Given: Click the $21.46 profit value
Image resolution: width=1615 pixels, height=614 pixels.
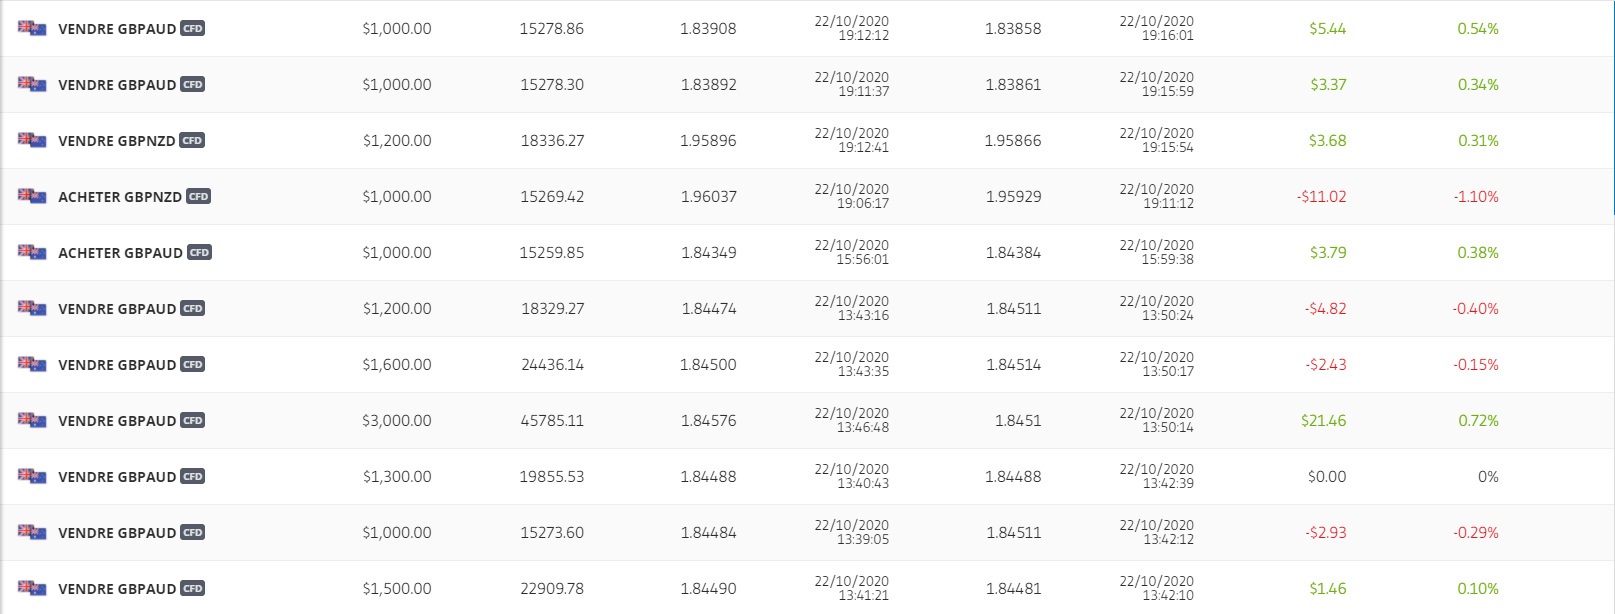Looking at the screenshot, I should [1323, 421].
